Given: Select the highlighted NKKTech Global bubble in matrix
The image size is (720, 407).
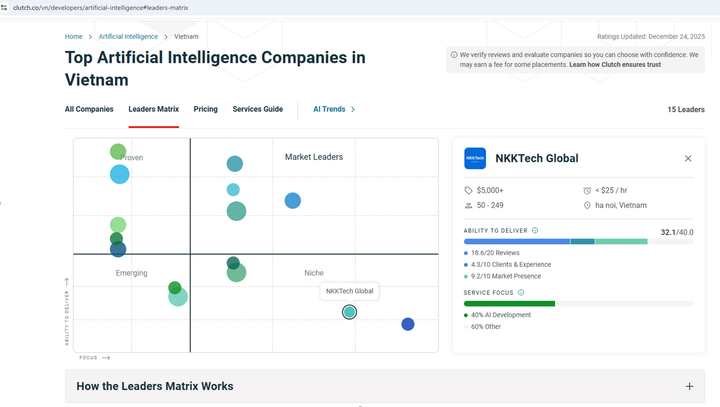Looking at the screenshot, I should tap(349, 312).
